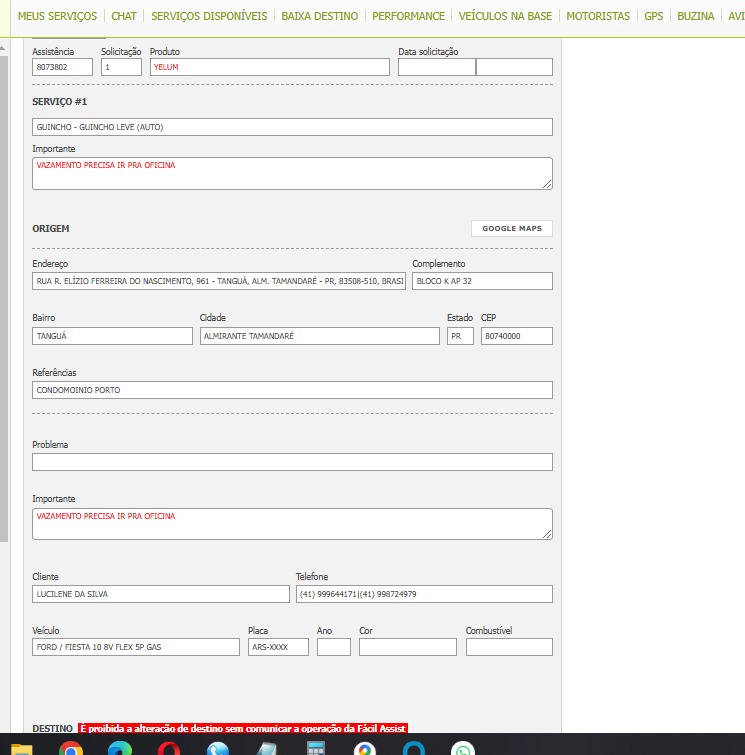Go to the CHAT menu item
The width and height of the screenshot is (745, 755).
[x=124, y=16]
